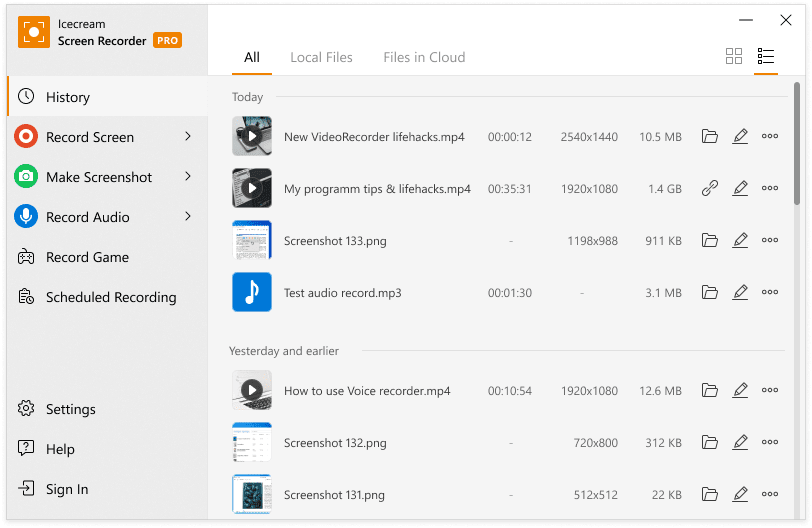Switch to the Local Files tab
This screenshot has height=528, width=812.
[x=321, y=57]
